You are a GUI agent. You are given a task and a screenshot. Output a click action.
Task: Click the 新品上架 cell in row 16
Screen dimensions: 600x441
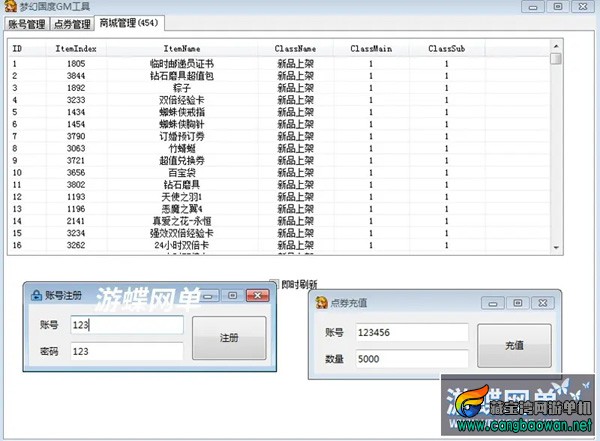[x=295, y=245]
